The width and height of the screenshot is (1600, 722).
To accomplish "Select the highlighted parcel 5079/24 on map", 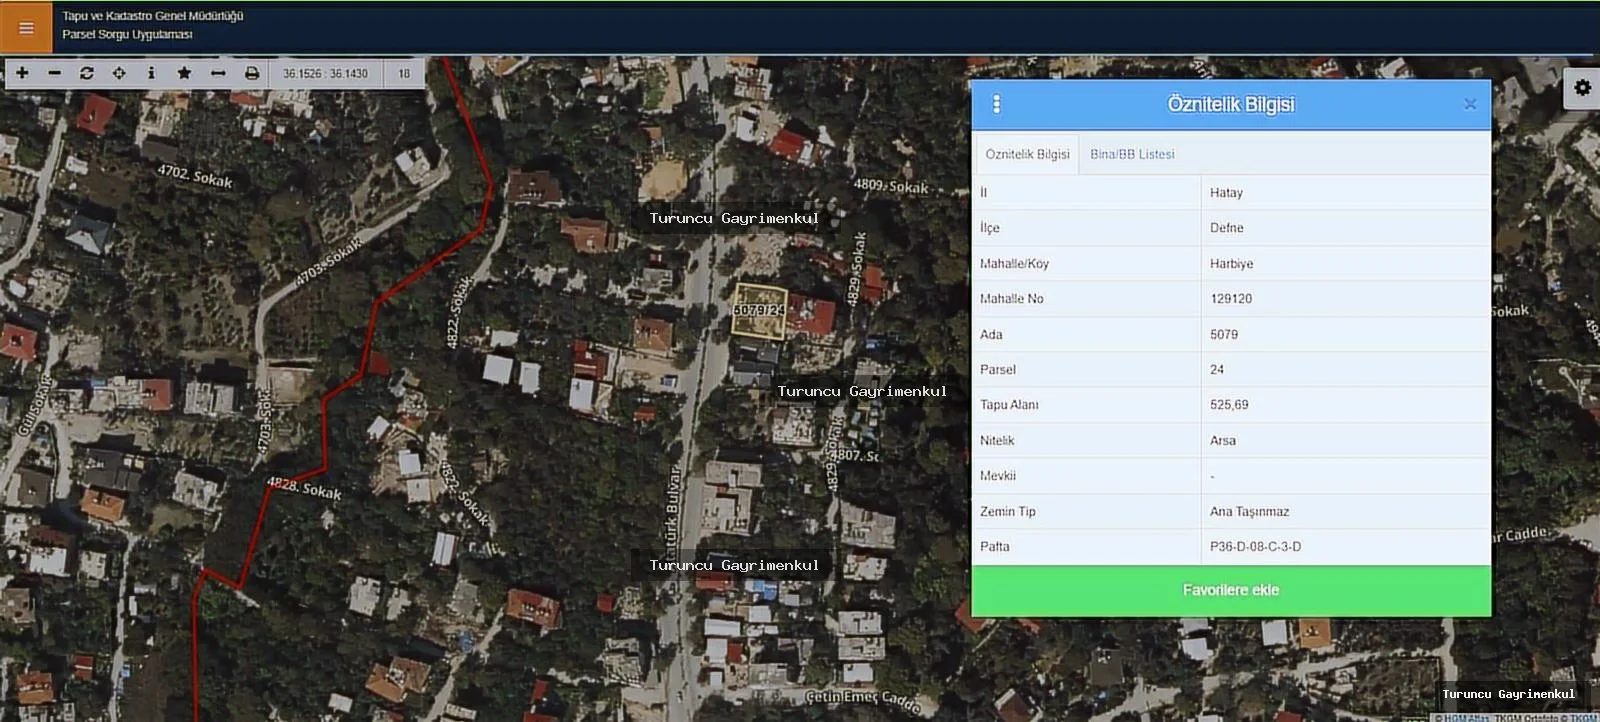I will [x=760, y=310].
